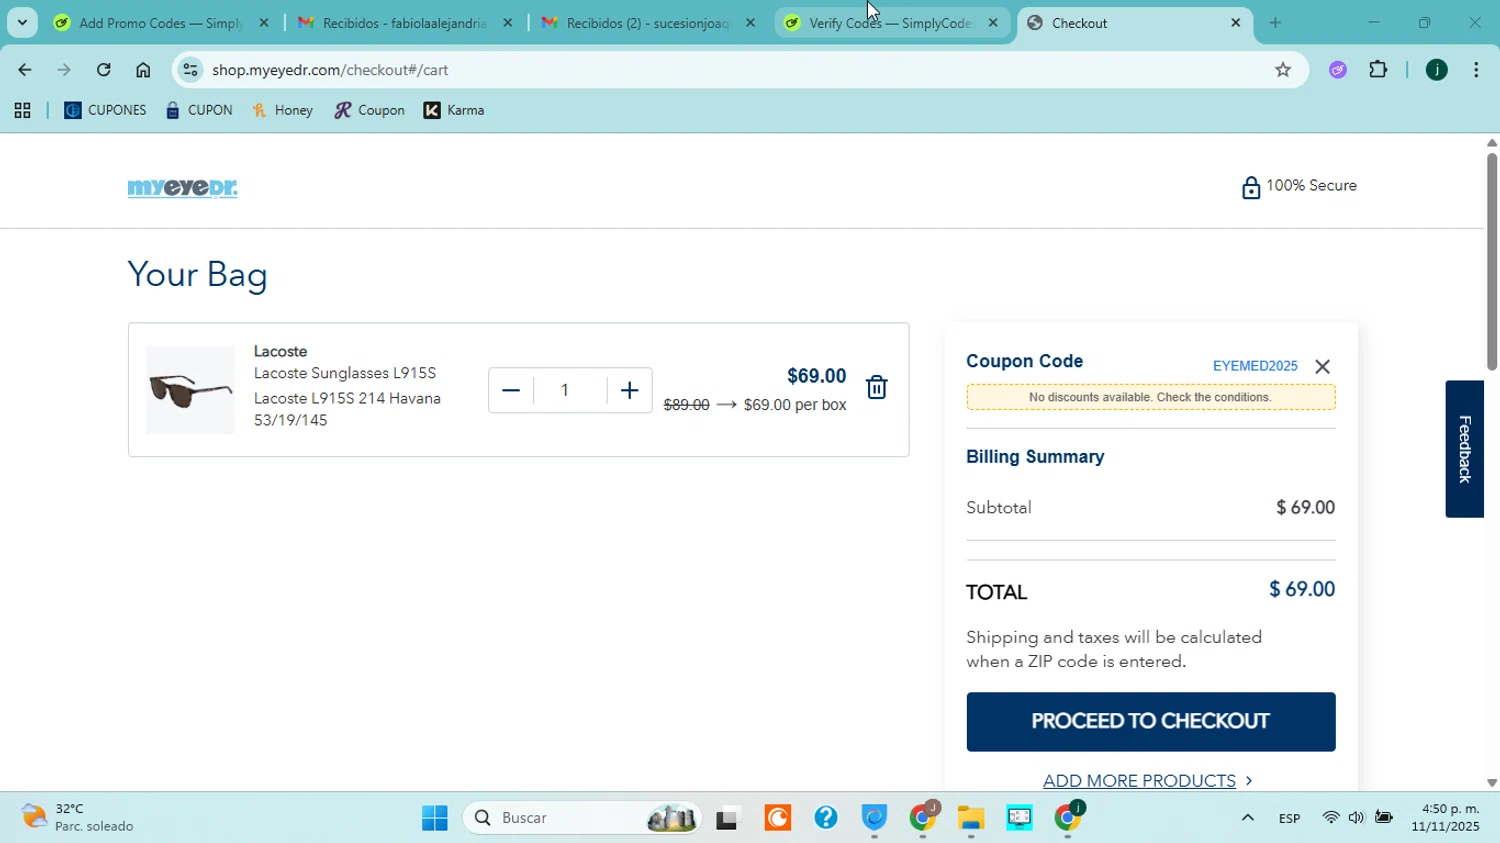Click the 100% Secure lock icon
The width and height of the screenshot is (1500, 843).
coord(1250,187)
